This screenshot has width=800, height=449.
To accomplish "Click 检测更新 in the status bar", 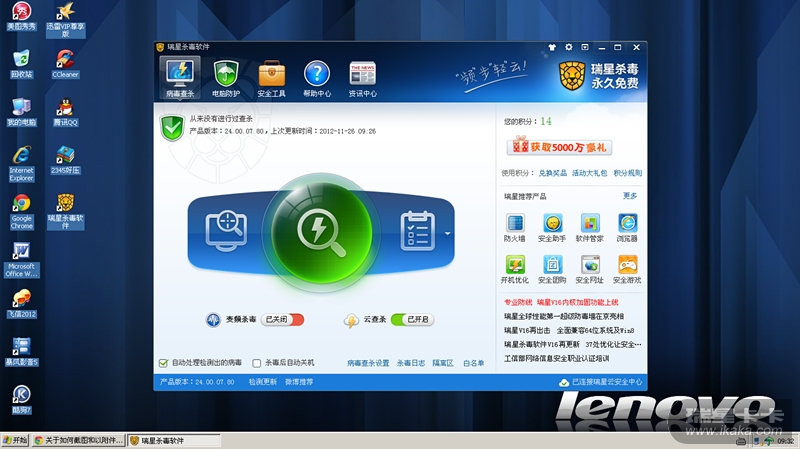I will pos(263,382).
